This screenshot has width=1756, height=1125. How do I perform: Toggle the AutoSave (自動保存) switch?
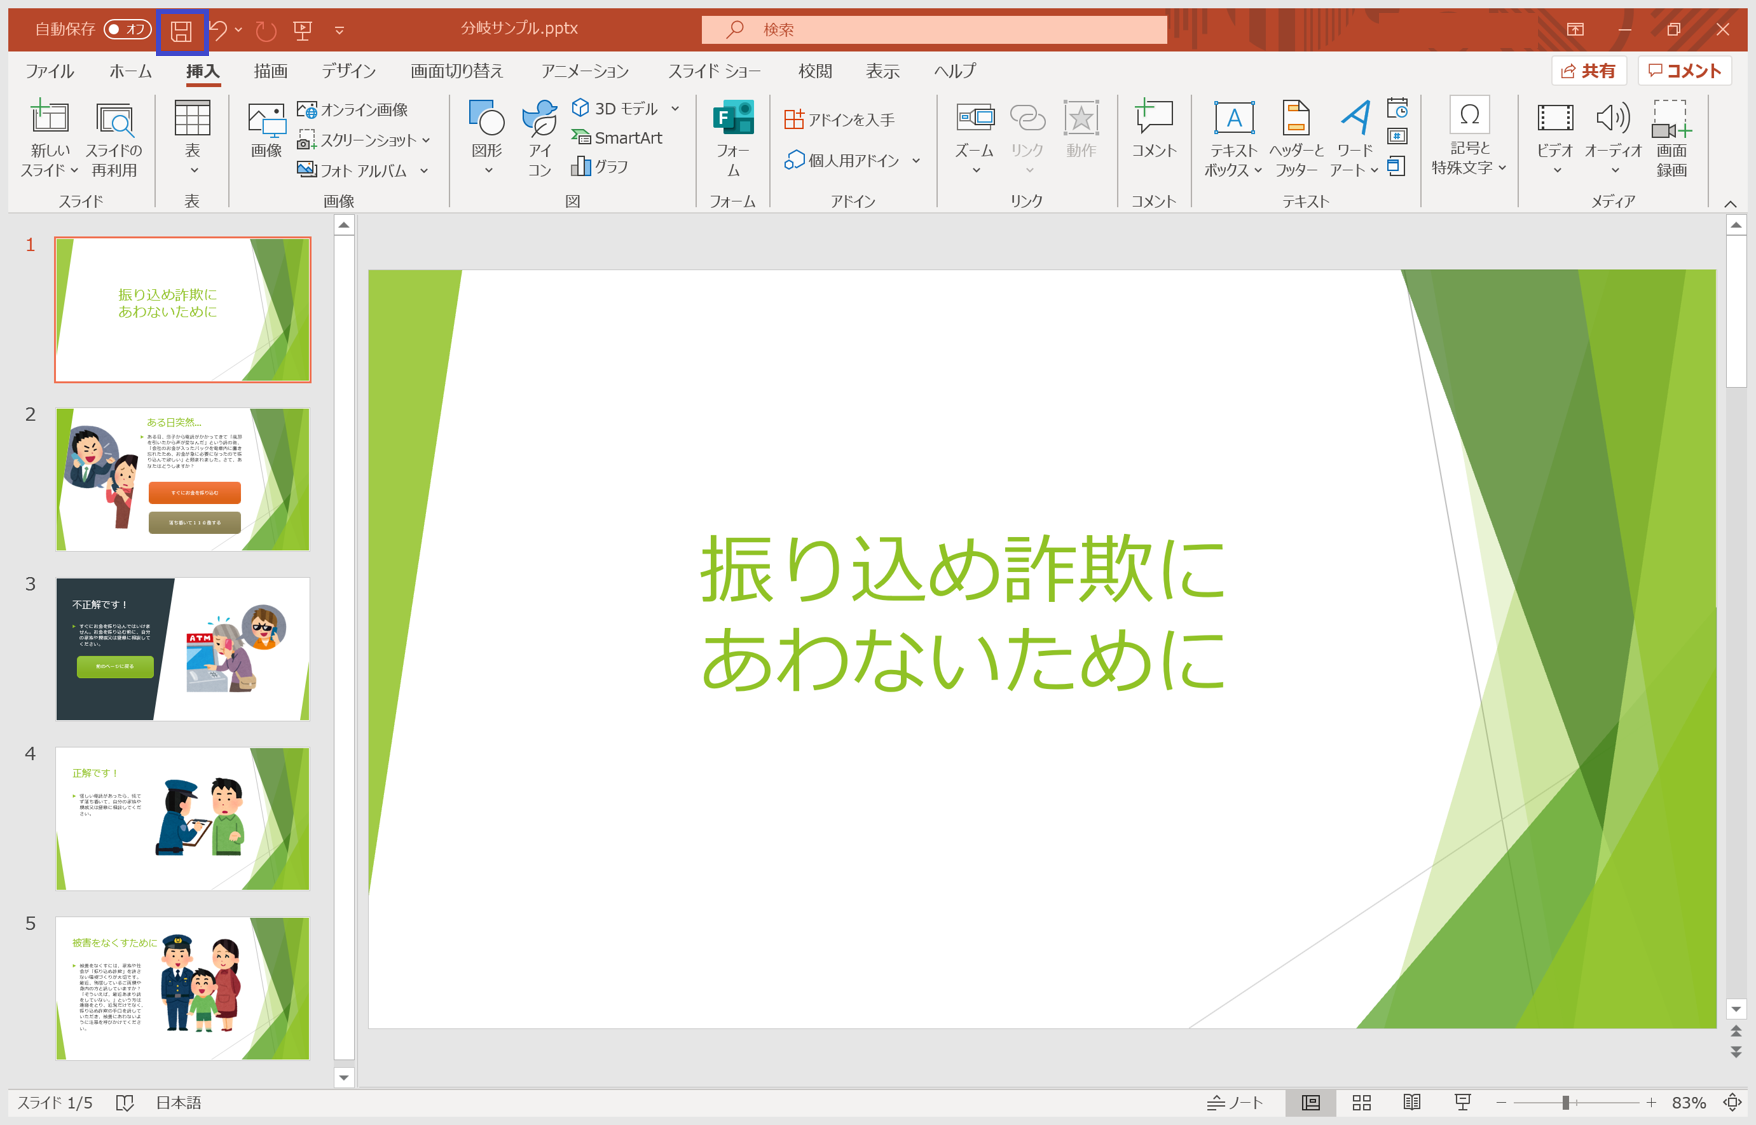coord(126,29)
